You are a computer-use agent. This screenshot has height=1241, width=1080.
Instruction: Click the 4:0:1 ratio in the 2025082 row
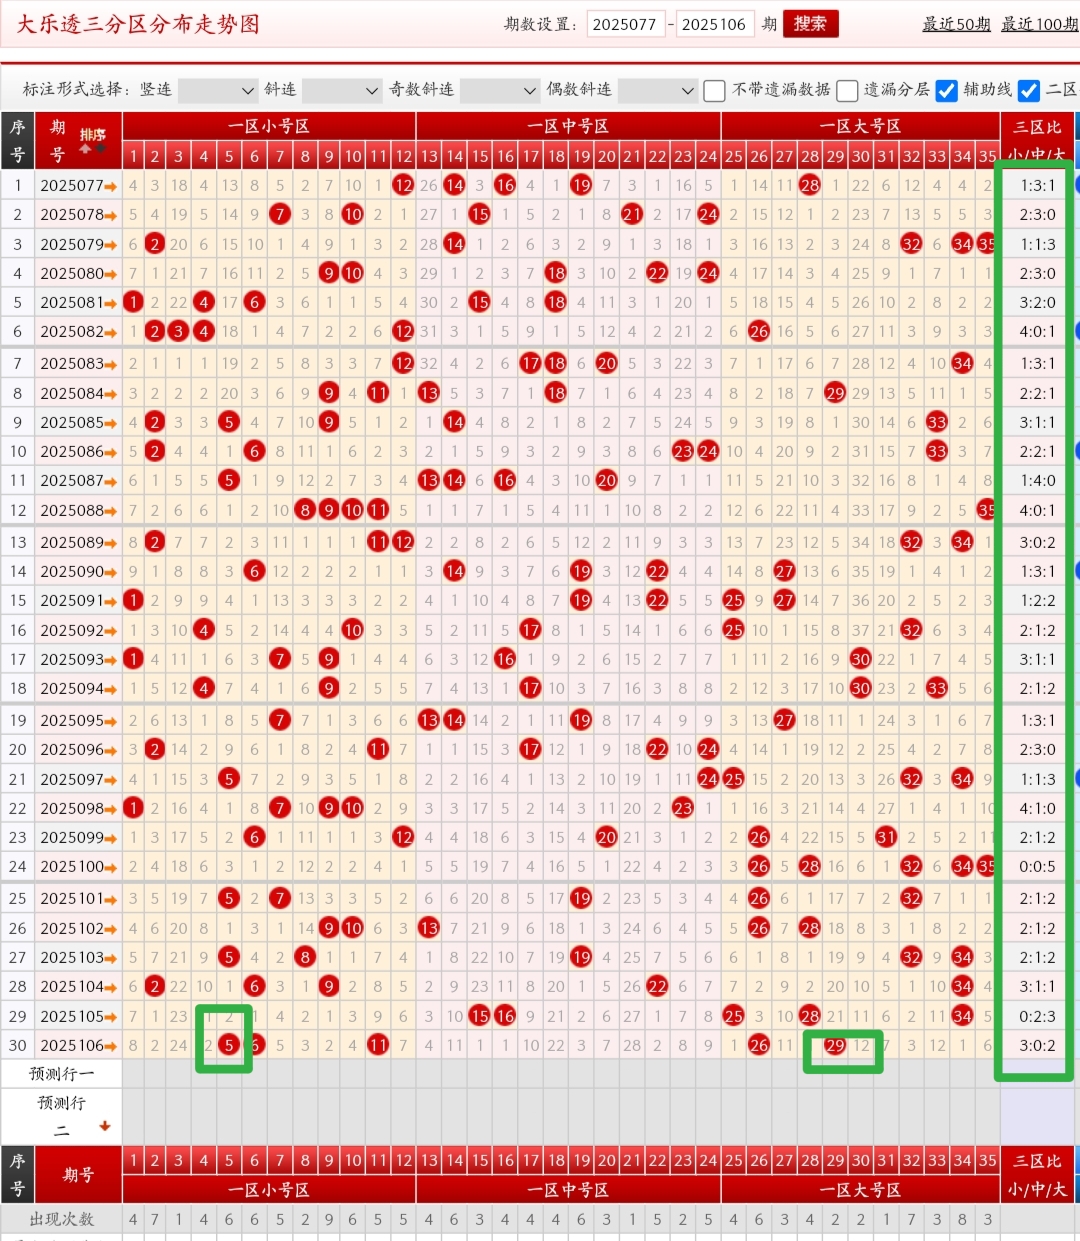1038,331
